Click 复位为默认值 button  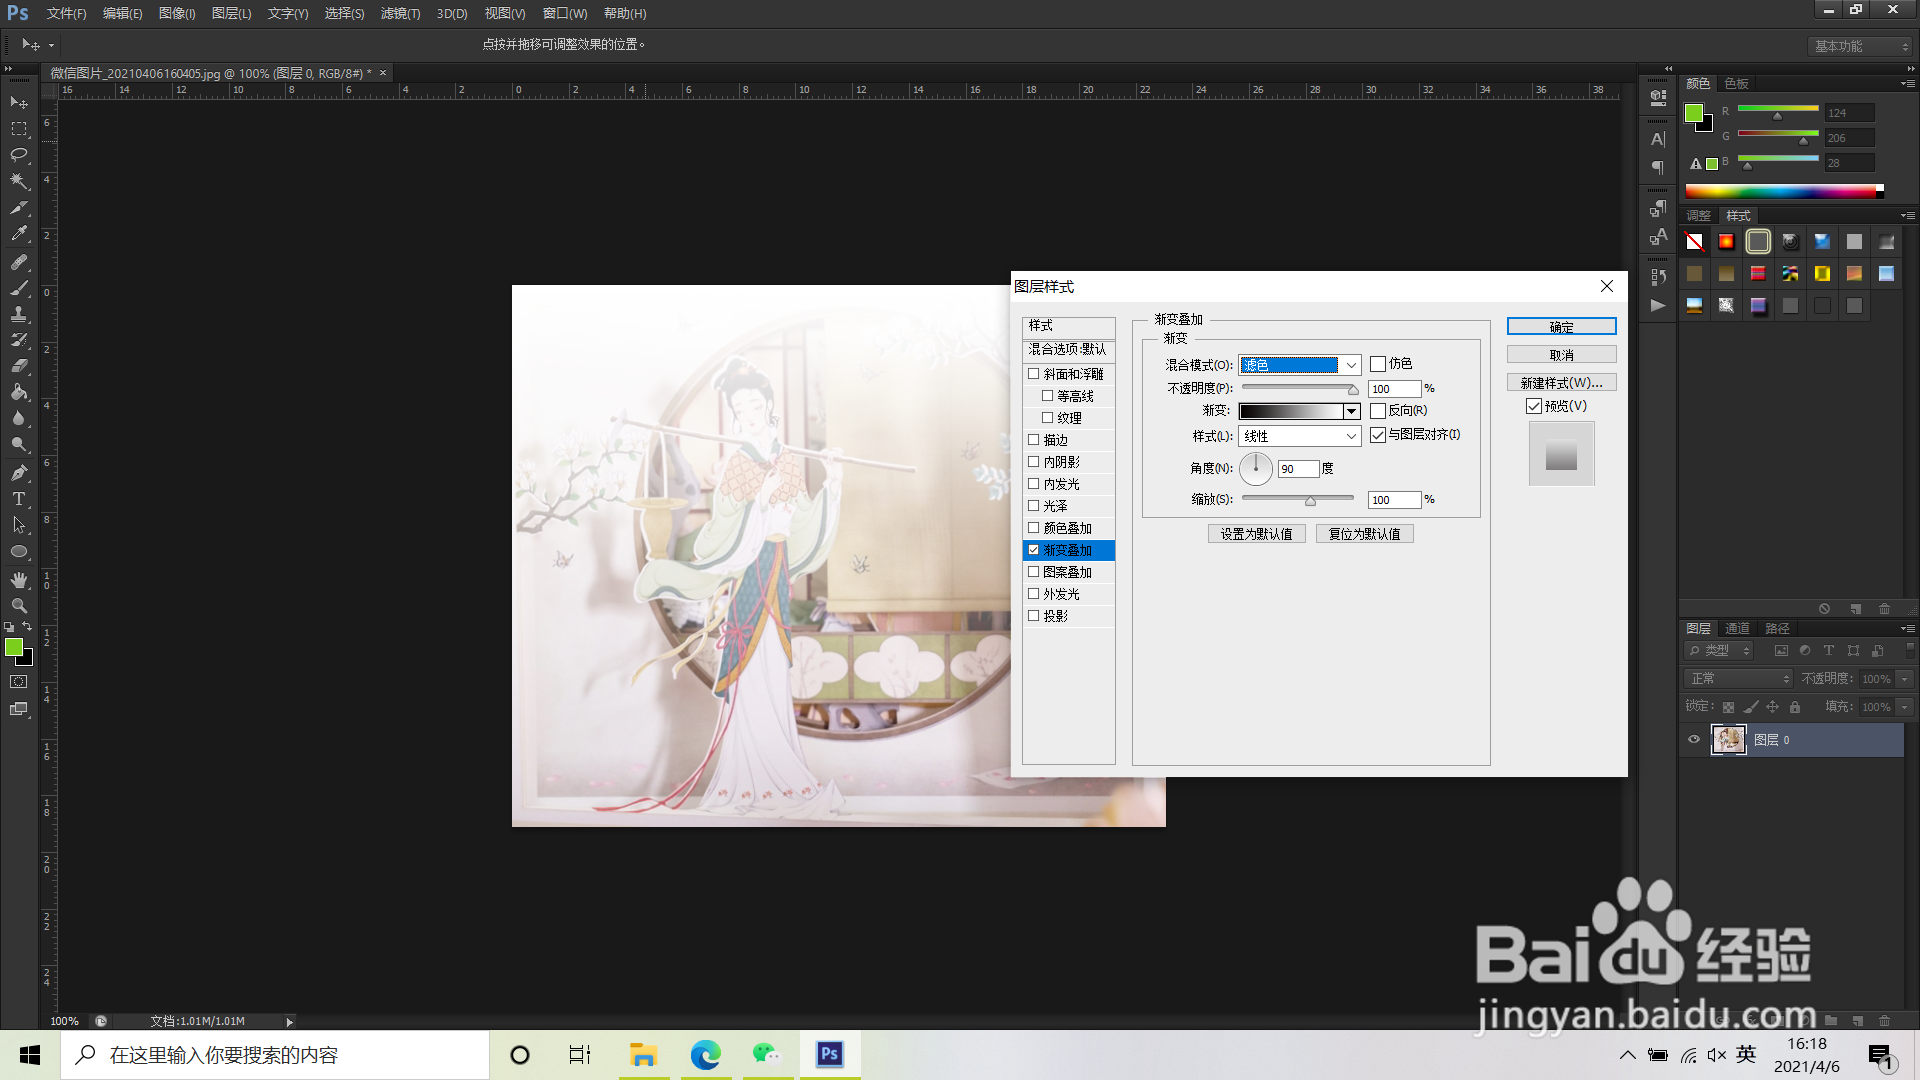tap(1364, 534)
